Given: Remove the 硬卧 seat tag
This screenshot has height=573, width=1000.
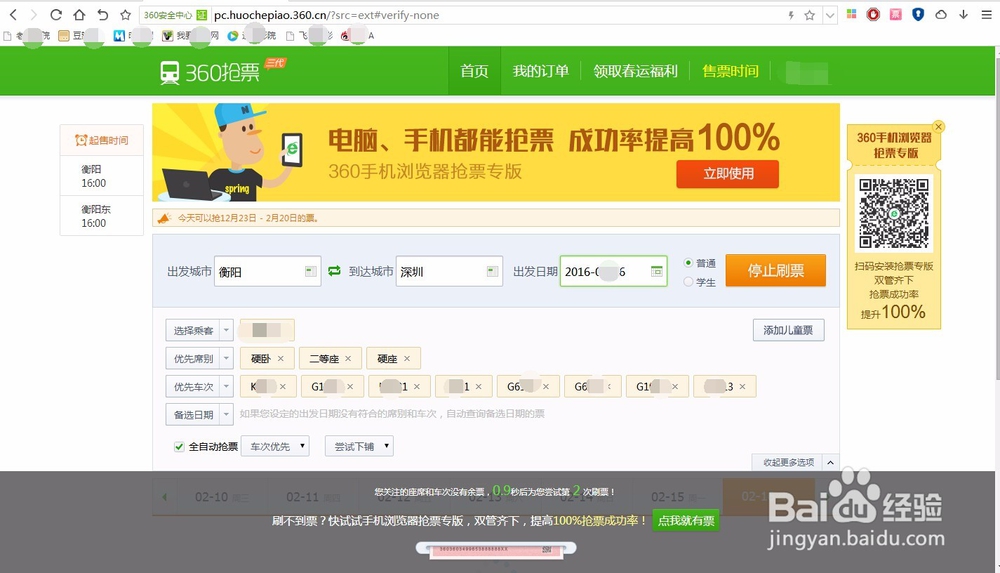Looking at the screenshot, I should click(x=281, y=359).
